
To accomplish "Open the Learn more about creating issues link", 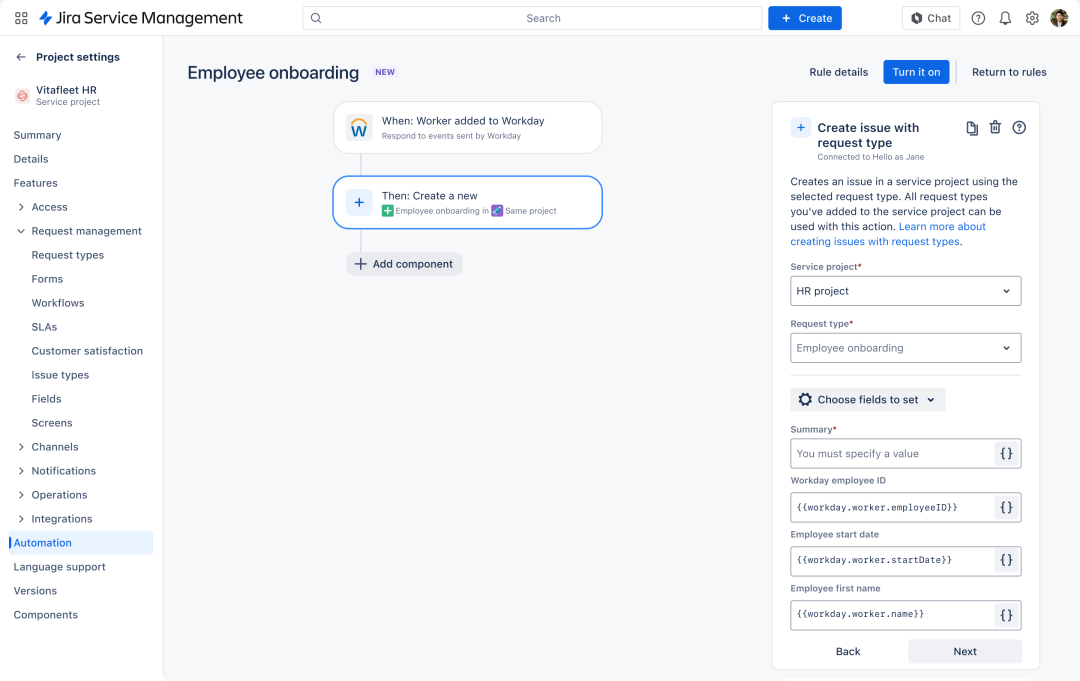I will [x=889, y=234].
